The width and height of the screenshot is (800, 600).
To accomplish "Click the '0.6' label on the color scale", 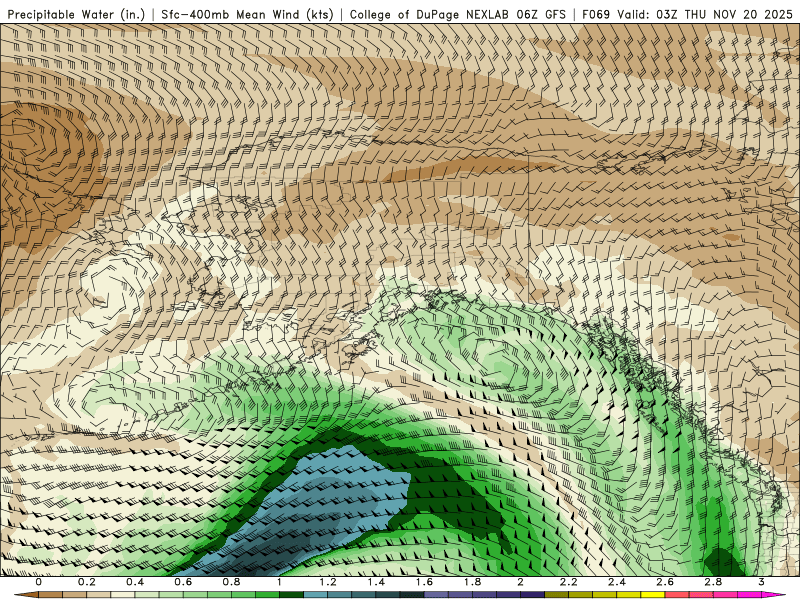I will tap(183, 582).
